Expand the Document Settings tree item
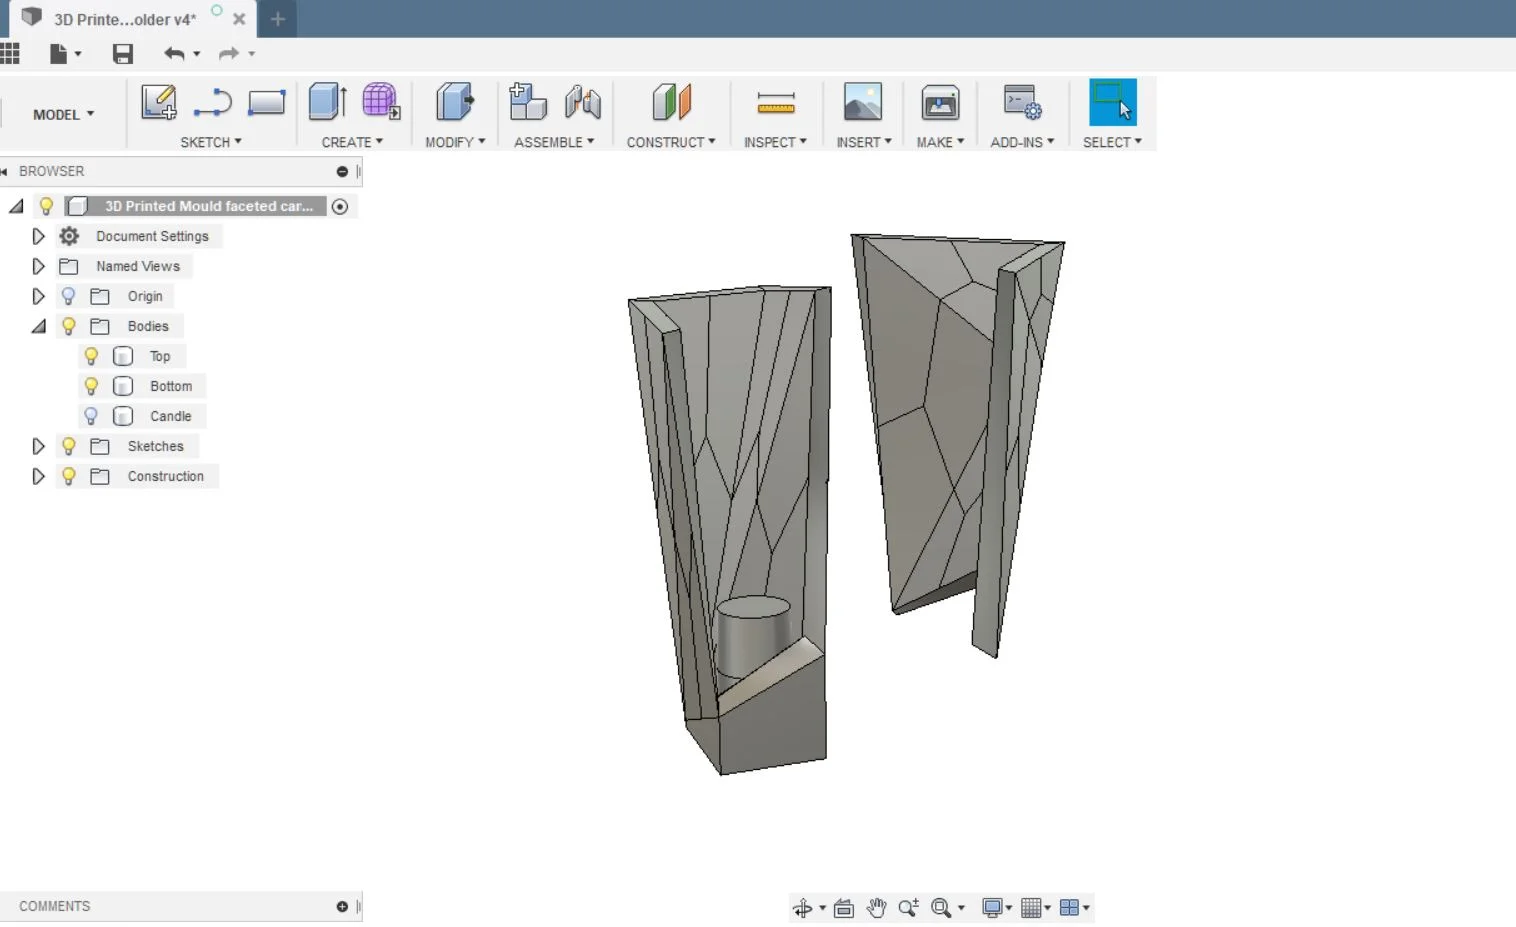 coord(38,236)
